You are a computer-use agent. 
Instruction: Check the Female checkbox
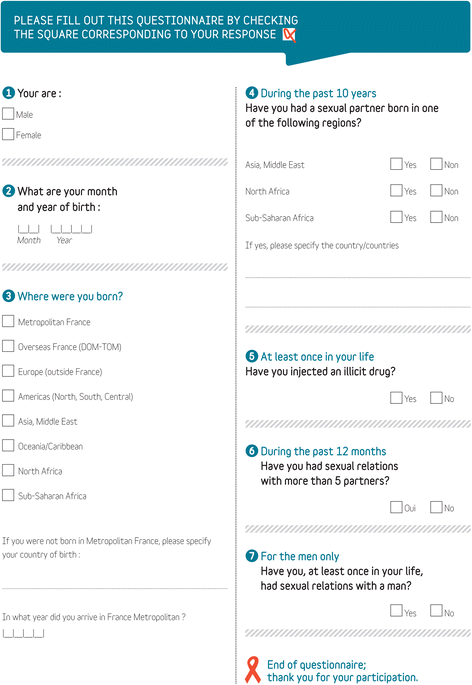tap(8, 134)
